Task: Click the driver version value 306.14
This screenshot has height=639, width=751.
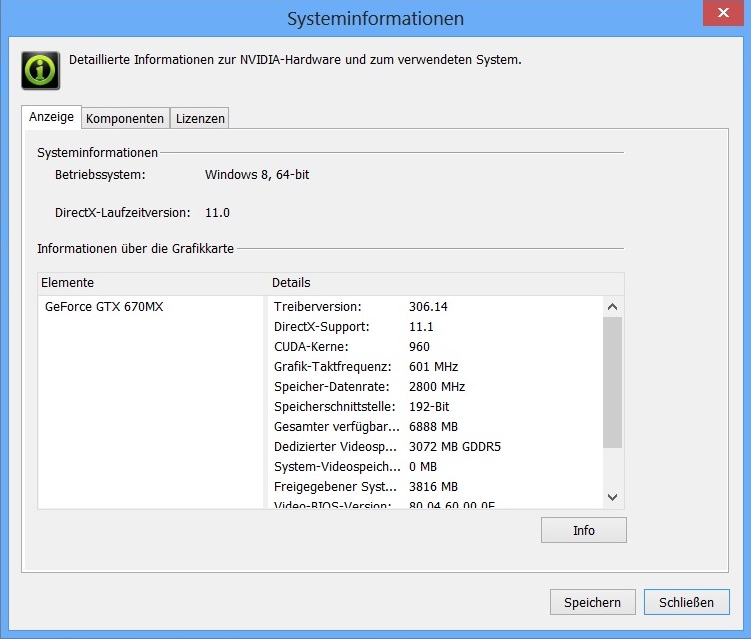Action: pos(428,307)
